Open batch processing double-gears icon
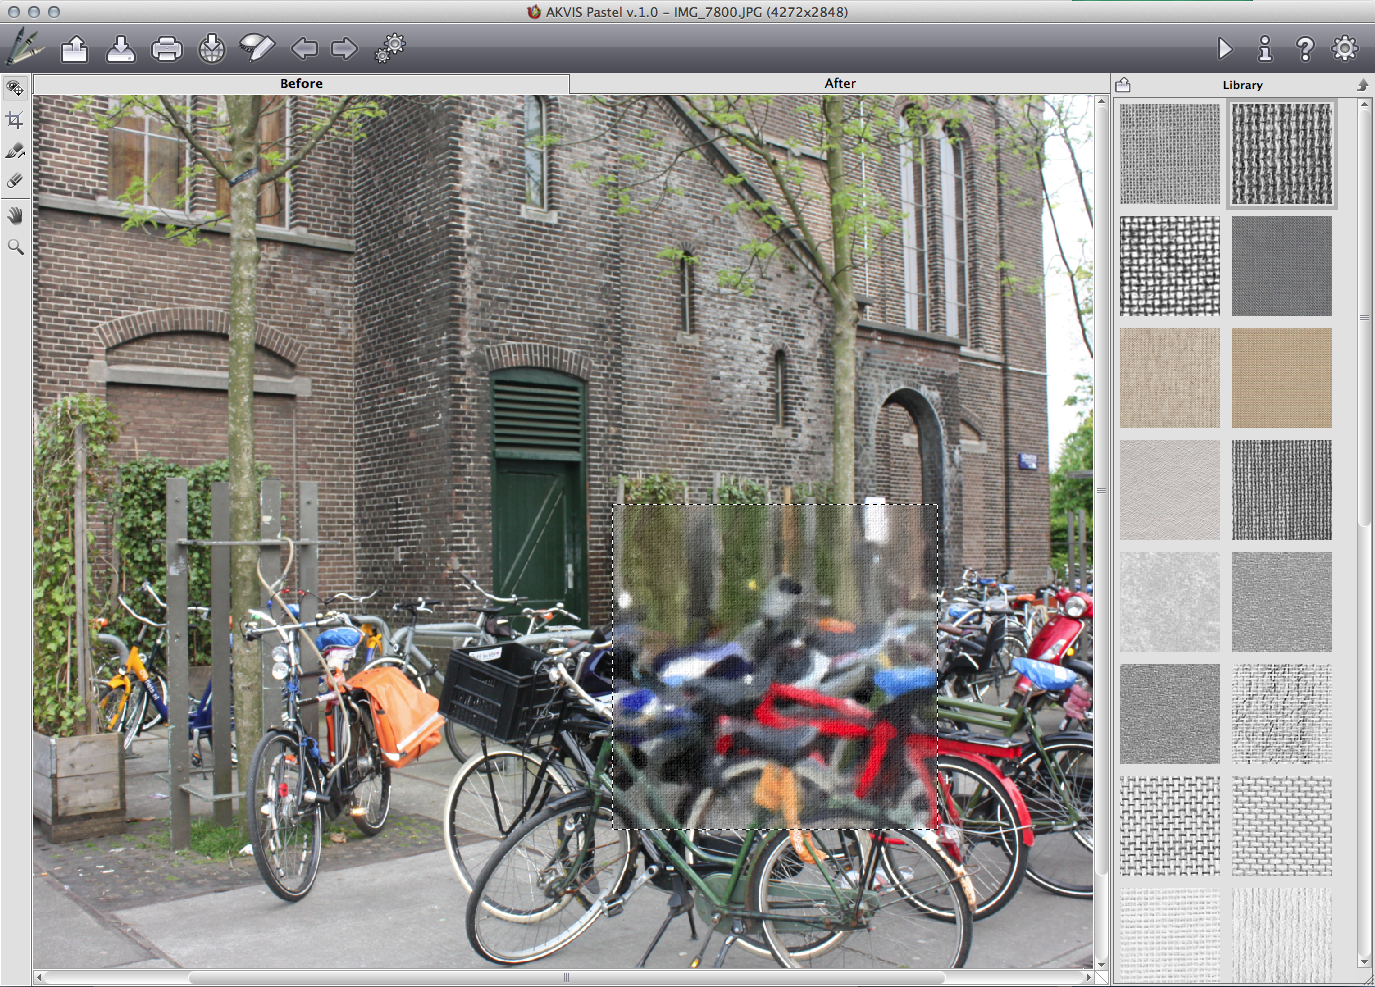 [390, 47]
